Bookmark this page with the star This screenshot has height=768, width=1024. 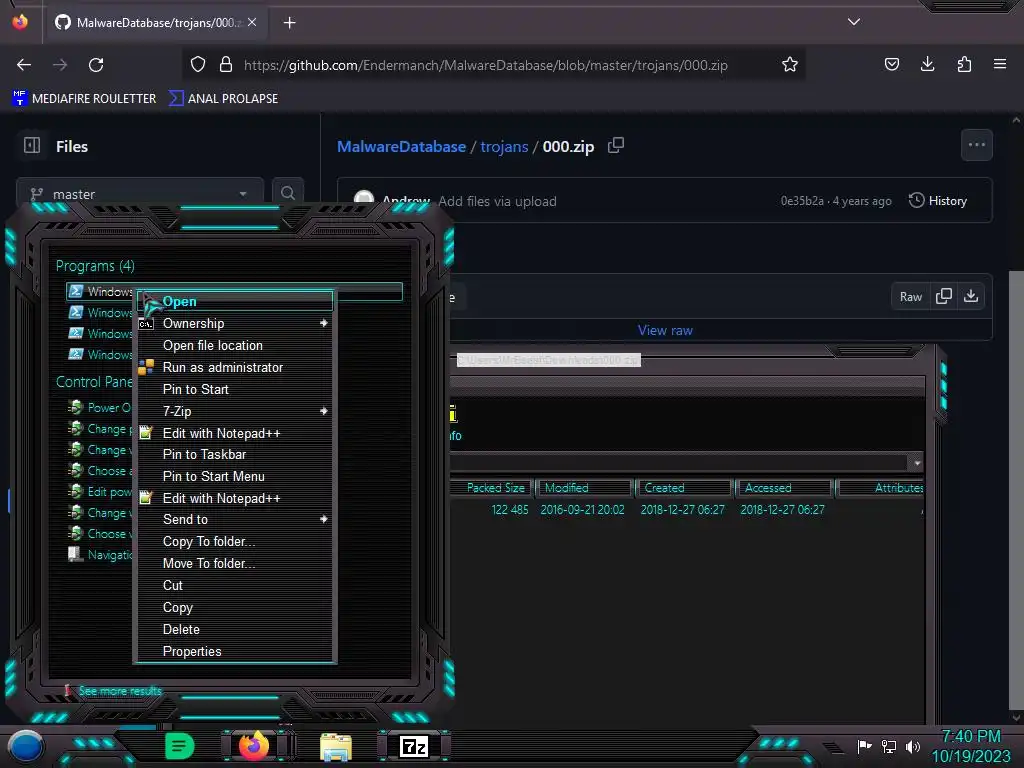click(x=790, y=65)
